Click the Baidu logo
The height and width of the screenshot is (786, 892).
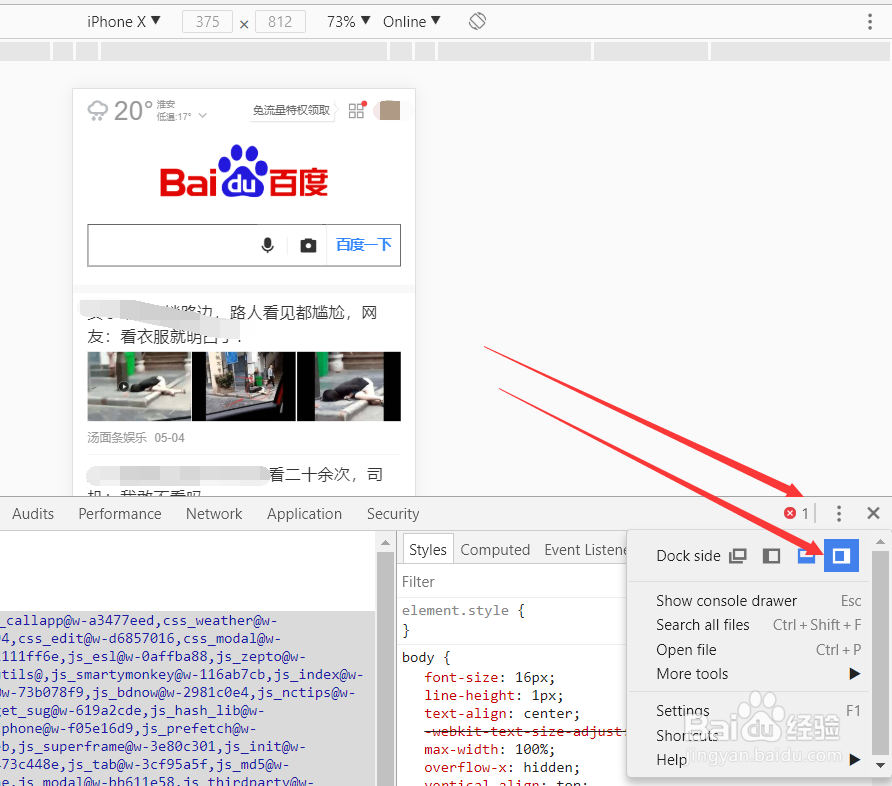click(x=243, y=171)
